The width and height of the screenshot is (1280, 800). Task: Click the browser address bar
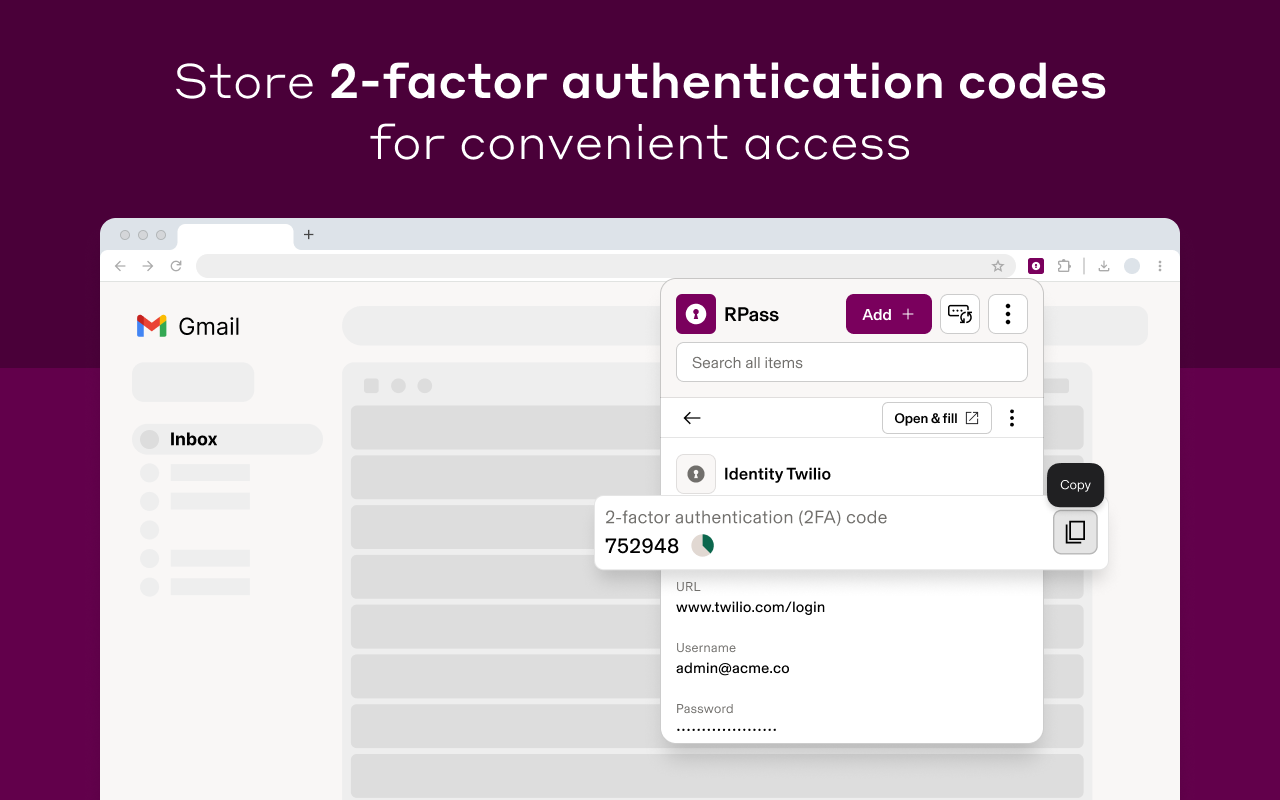tap(606, 266)
